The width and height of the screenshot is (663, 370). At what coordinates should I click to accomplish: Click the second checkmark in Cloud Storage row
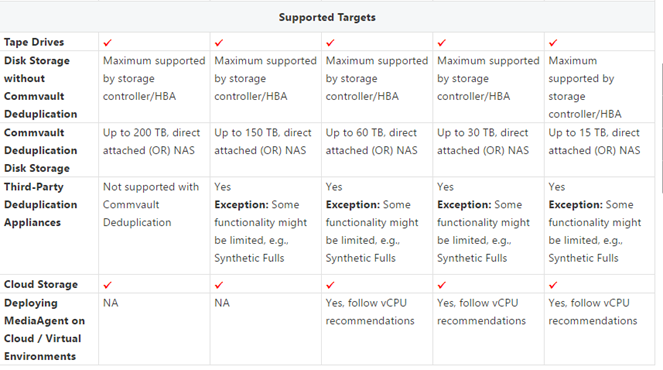[219, 285]
